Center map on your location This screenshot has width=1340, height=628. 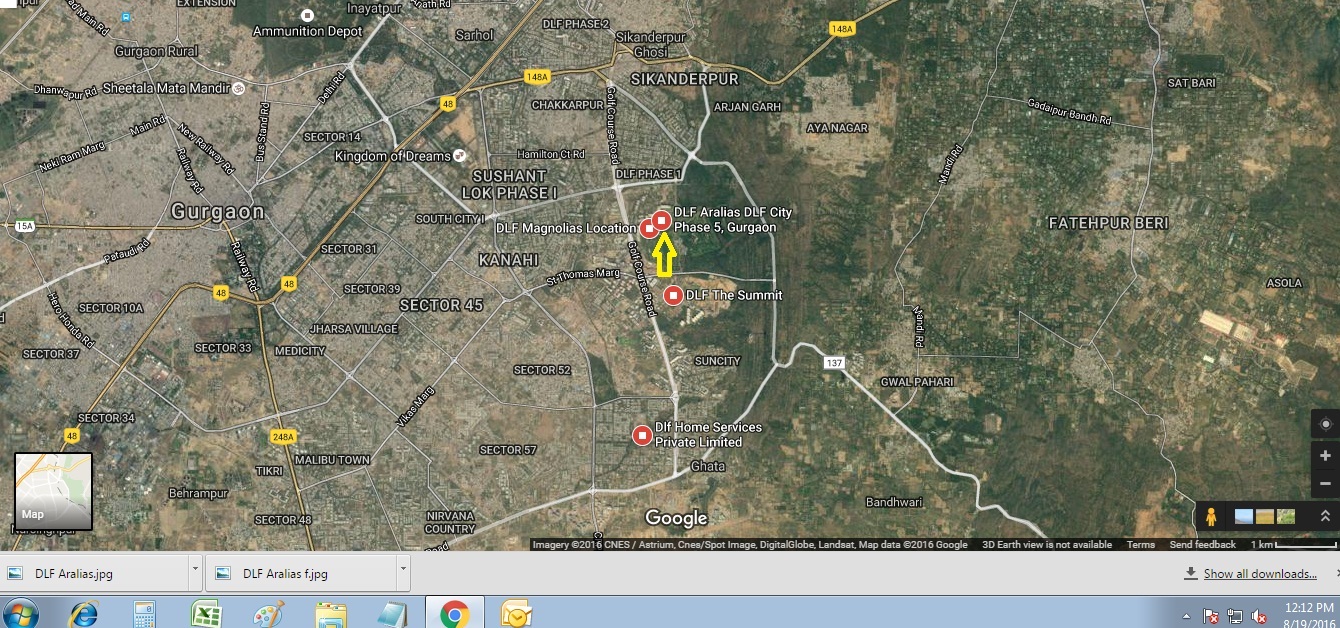point(1325,424)
